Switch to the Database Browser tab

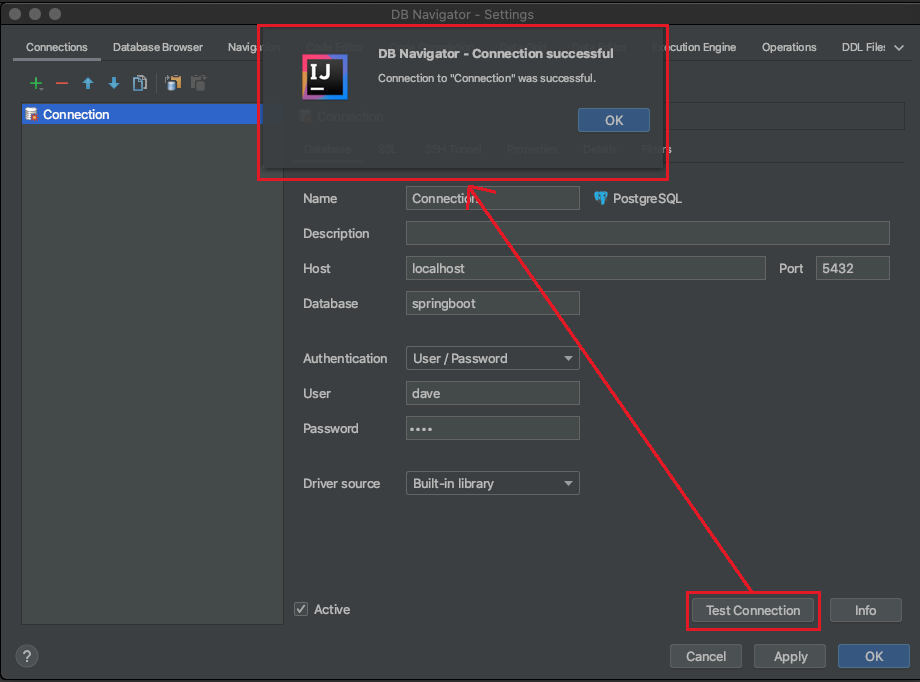pos(158,47)
